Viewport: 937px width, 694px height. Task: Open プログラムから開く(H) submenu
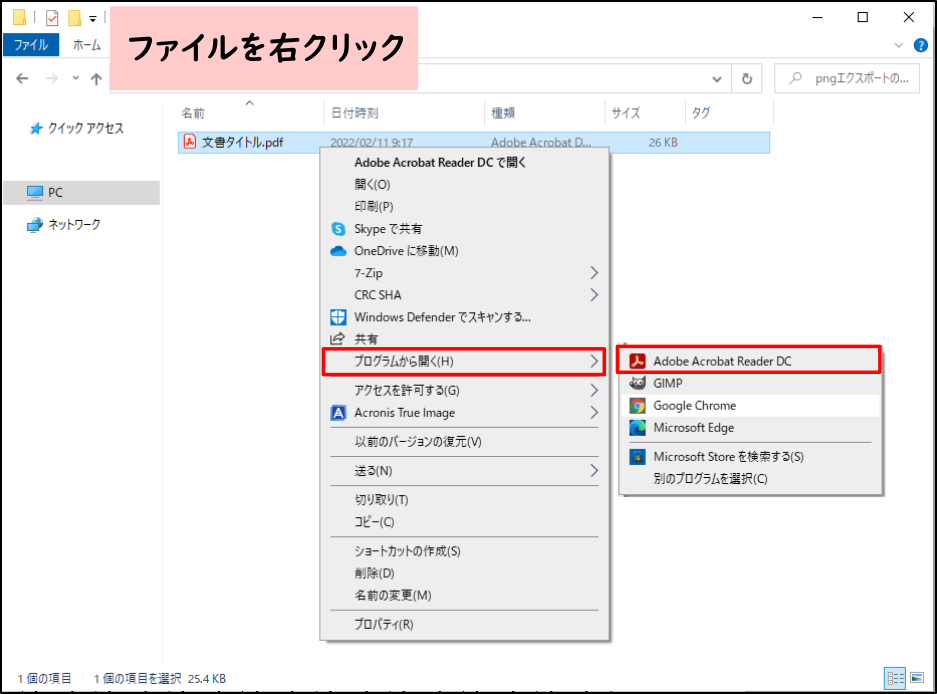[464, 362]
